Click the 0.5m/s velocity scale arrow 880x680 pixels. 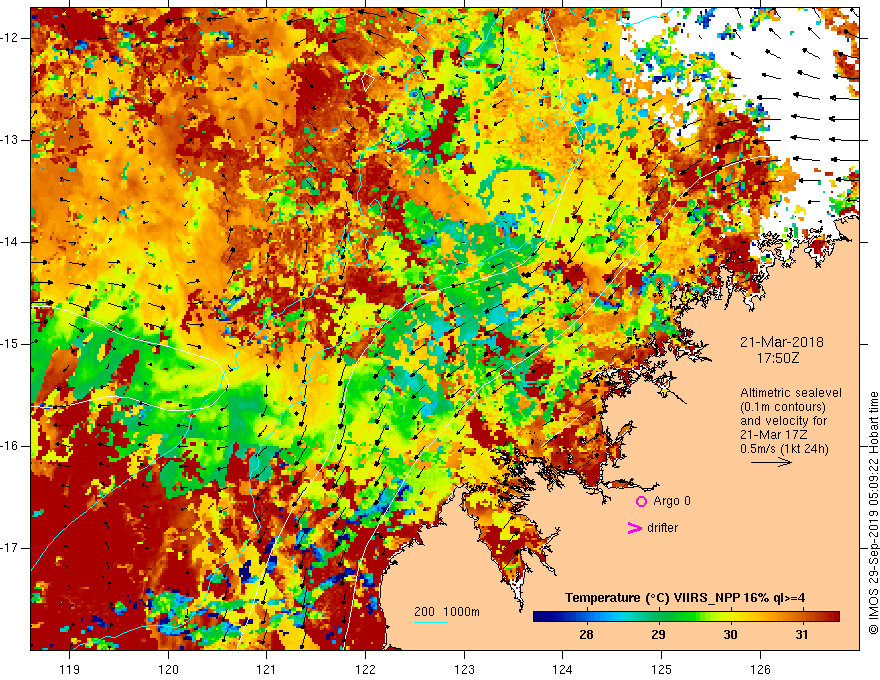771,462
